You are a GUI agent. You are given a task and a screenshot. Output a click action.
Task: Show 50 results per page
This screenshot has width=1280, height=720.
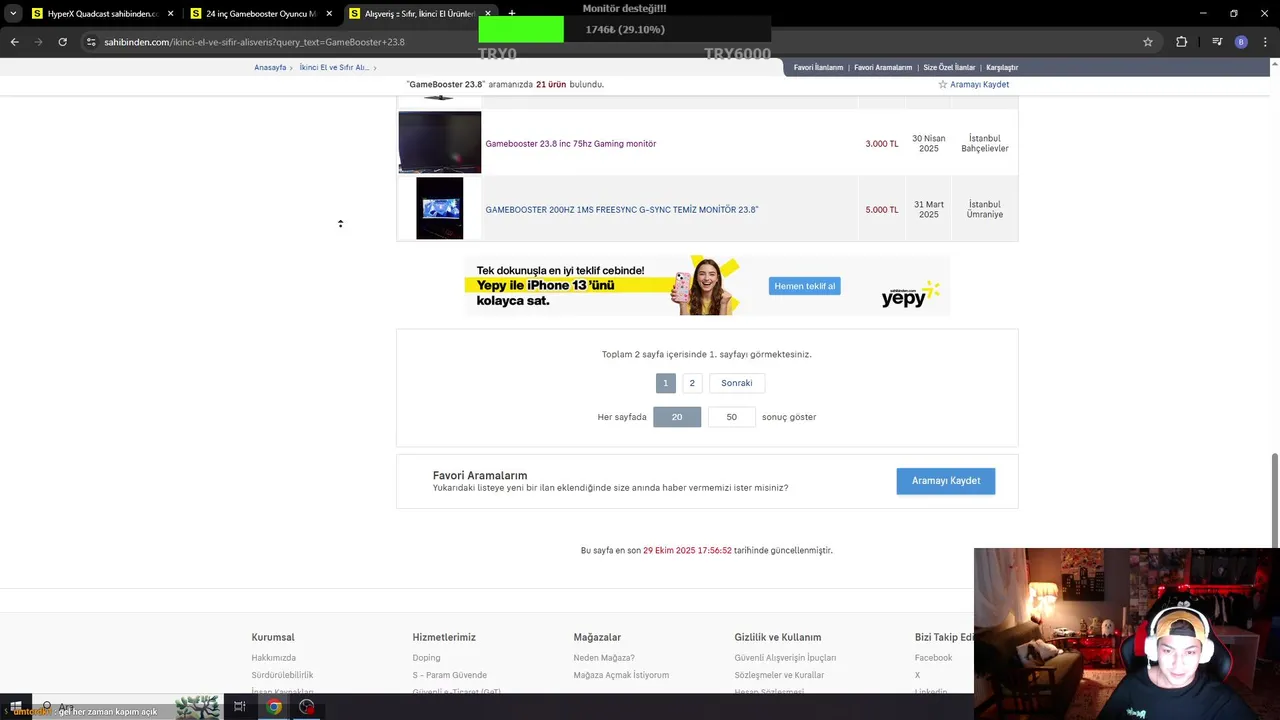(731, 417)
